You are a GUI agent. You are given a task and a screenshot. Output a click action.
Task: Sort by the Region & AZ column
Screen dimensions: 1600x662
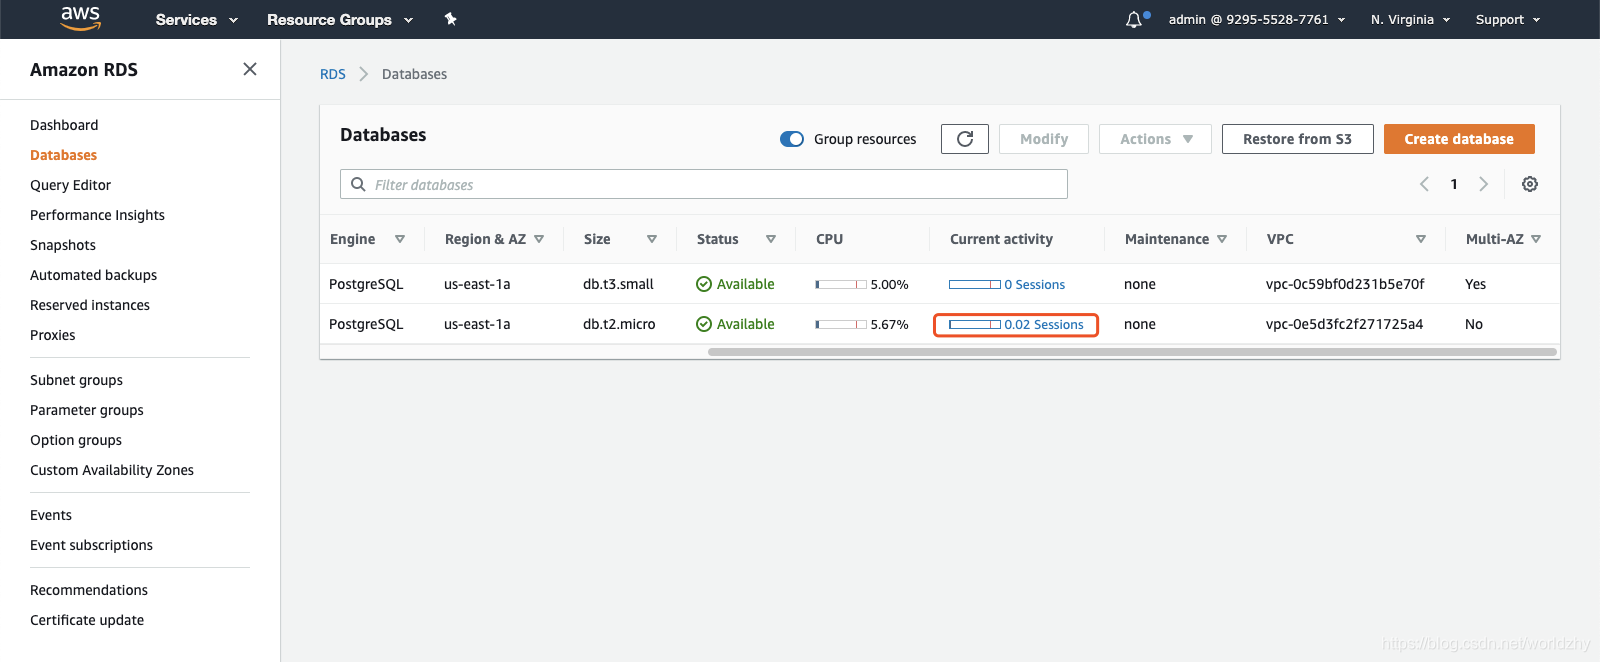click(x=539, y=239)
